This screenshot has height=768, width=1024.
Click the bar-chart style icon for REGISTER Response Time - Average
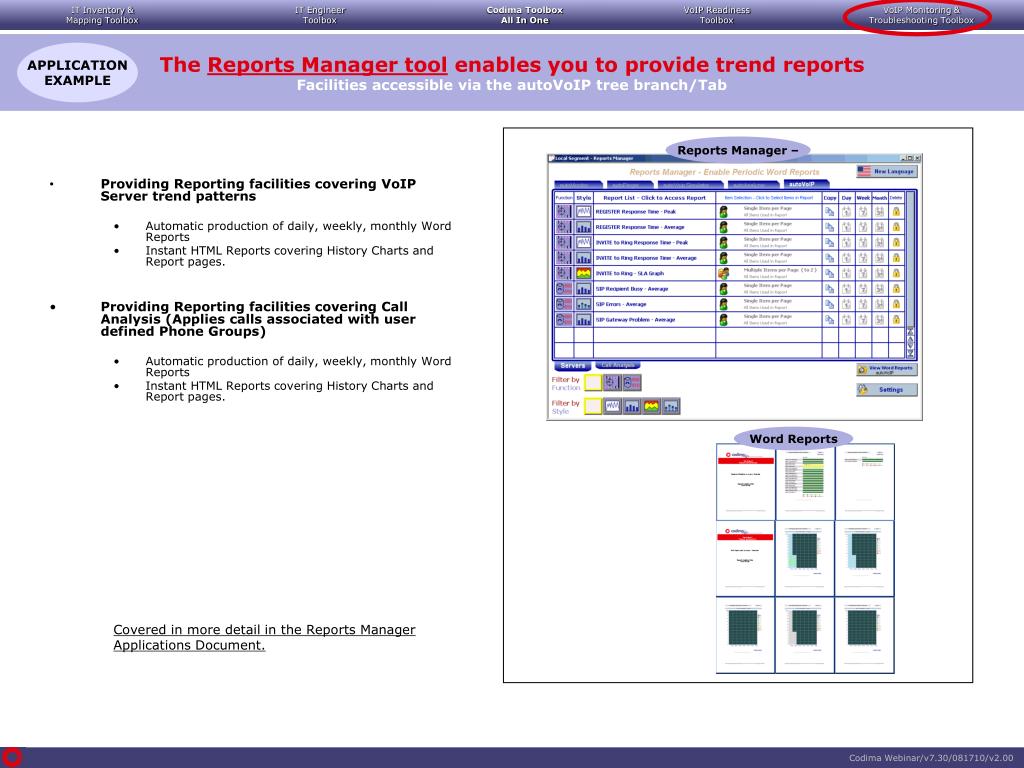(583, 227)
